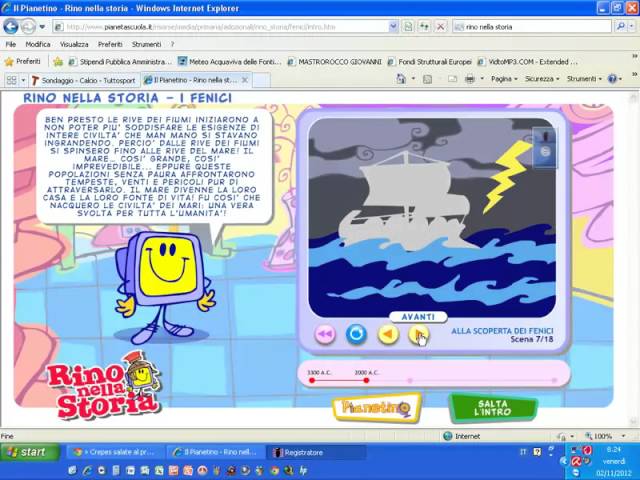Switch to the Registratore taskbar window
The height and width of the screenshot is (480, 640).
[316, 452]
